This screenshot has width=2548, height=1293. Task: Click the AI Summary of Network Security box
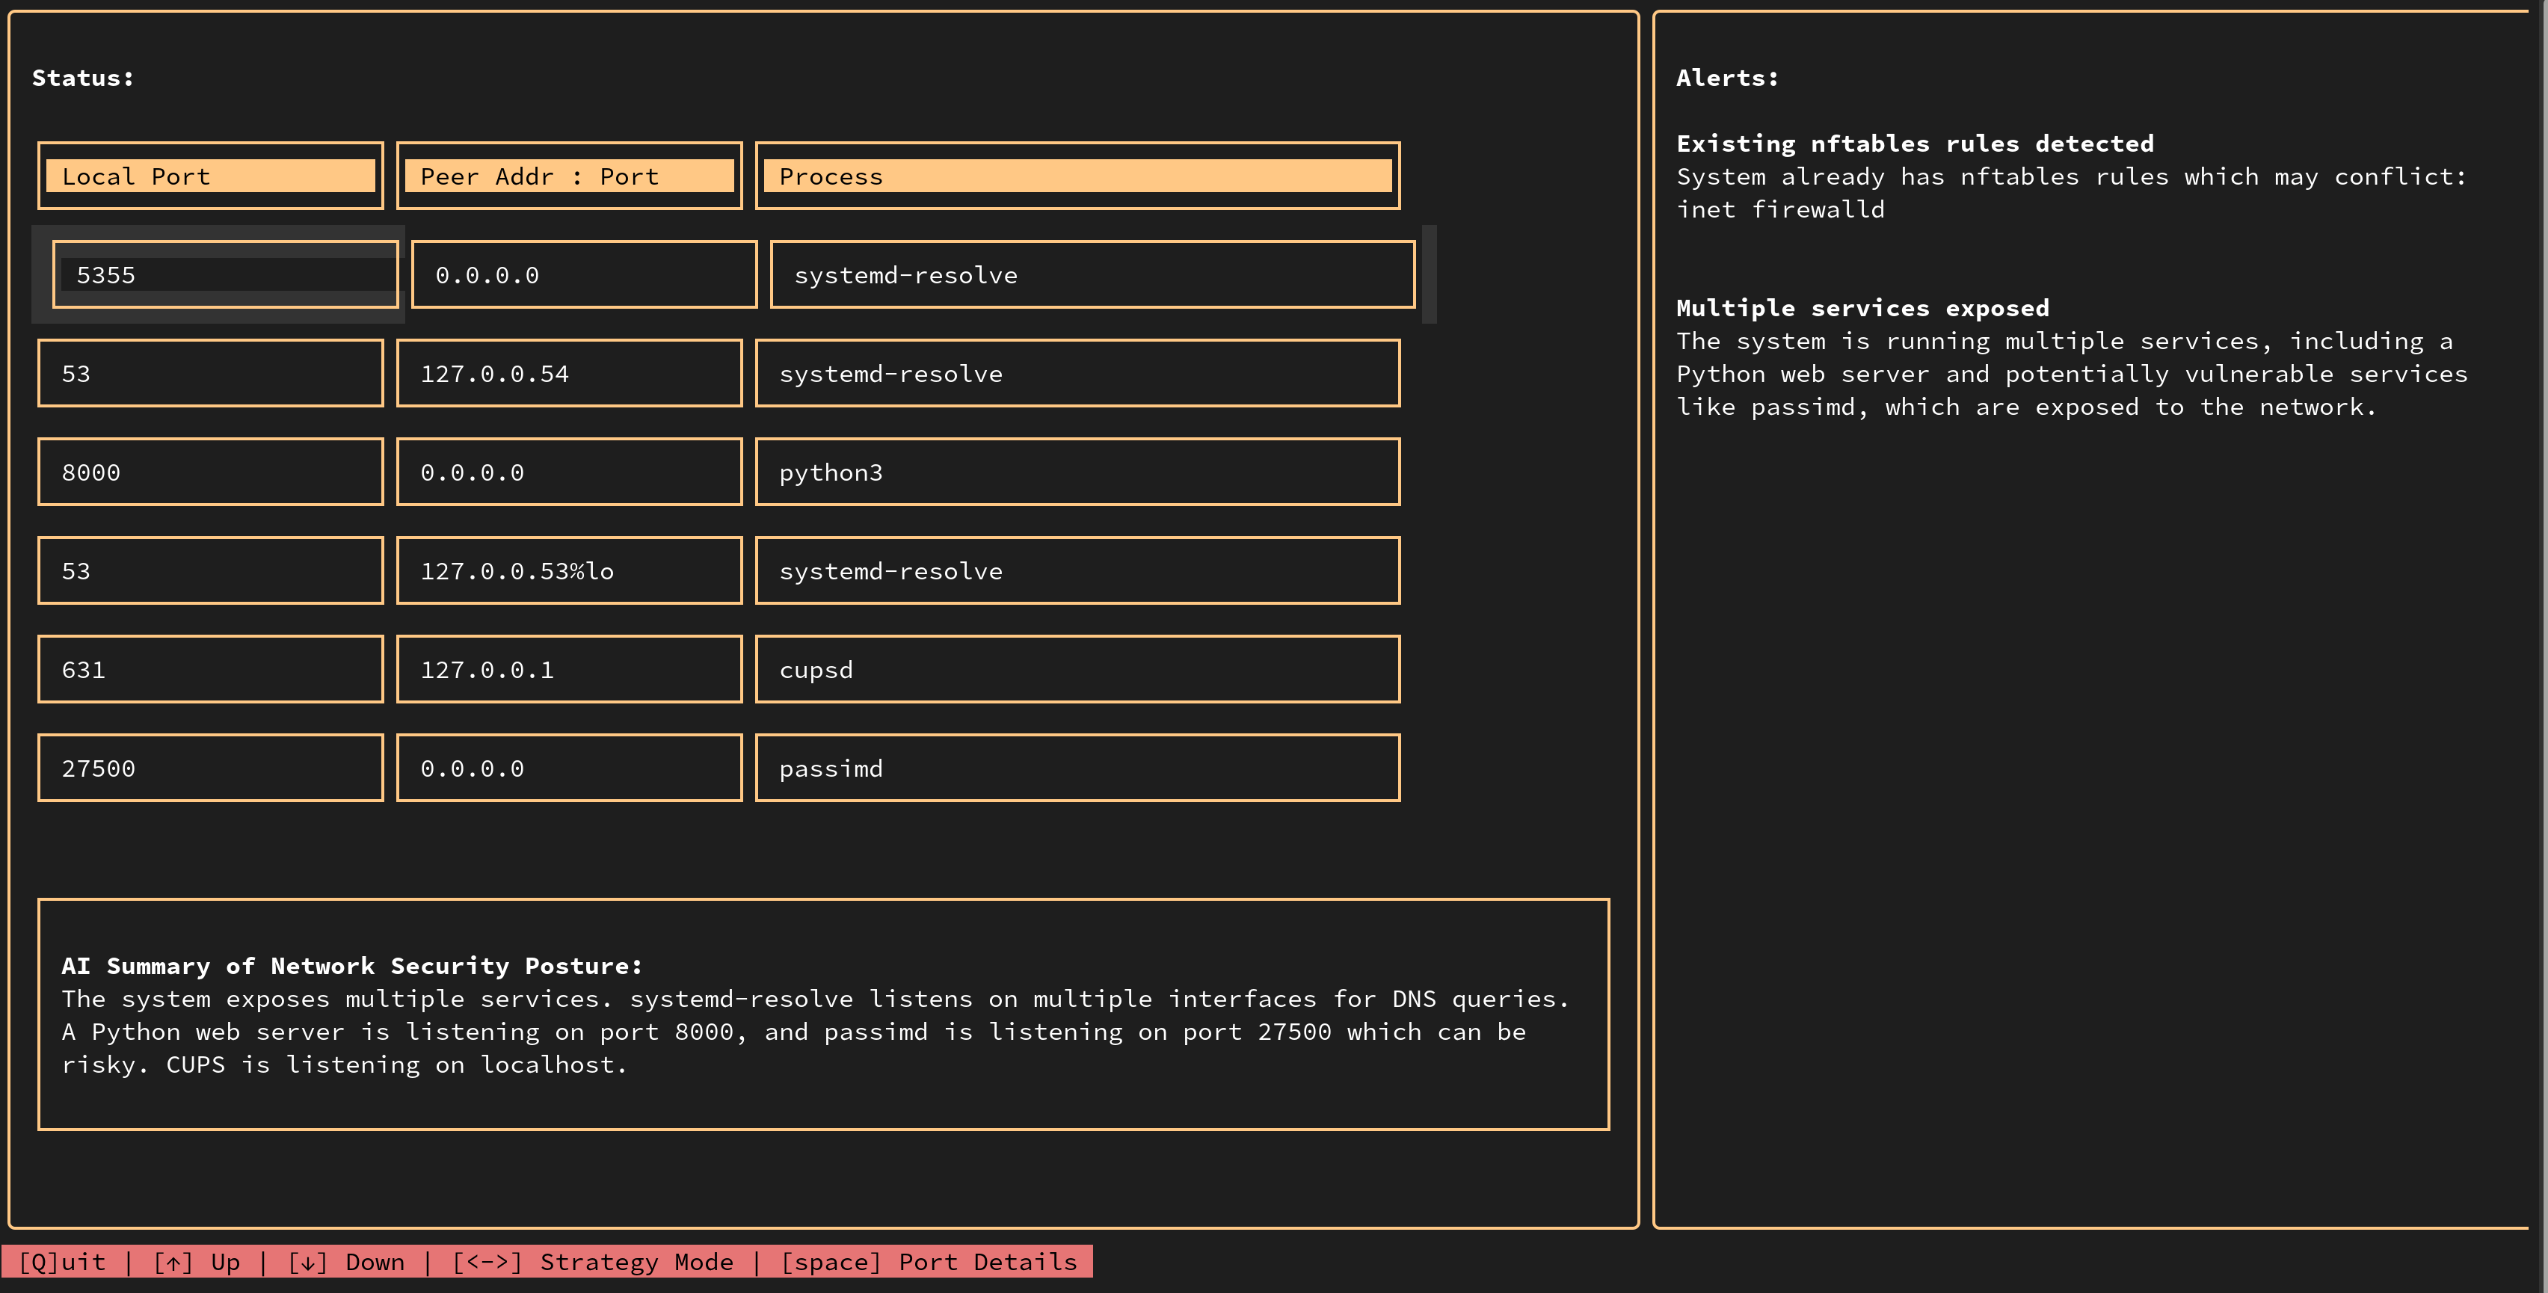(823, 1014)
